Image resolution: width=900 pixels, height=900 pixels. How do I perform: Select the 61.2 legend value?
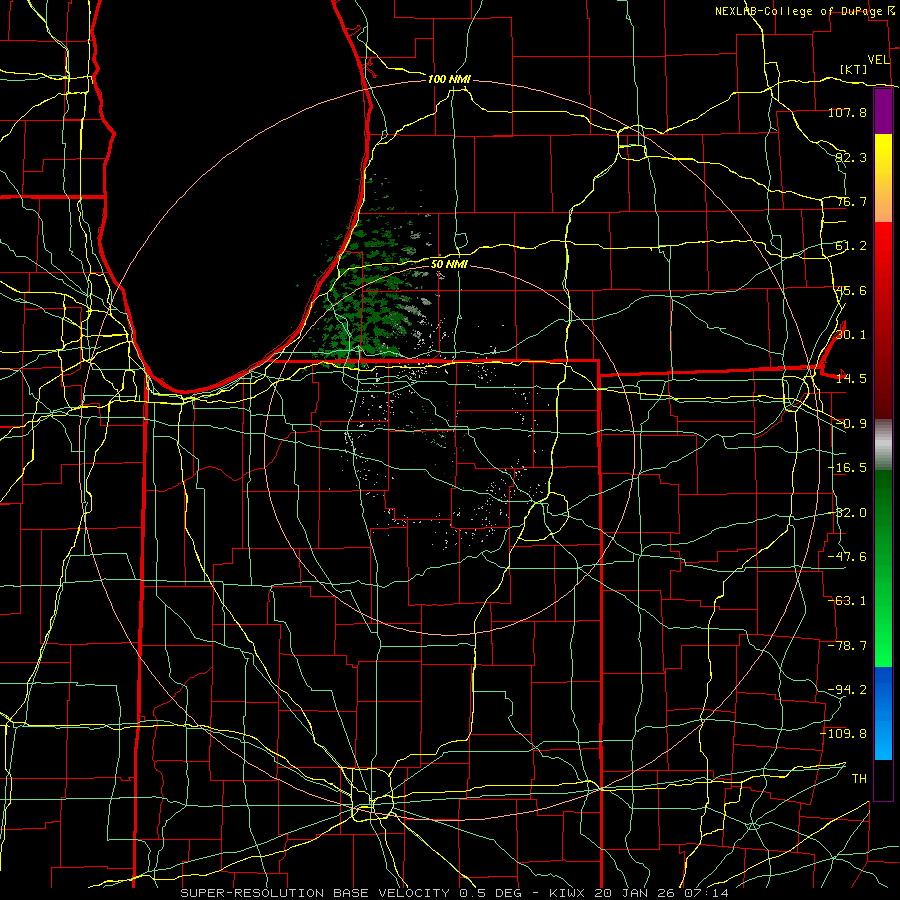tap(851, 246)
